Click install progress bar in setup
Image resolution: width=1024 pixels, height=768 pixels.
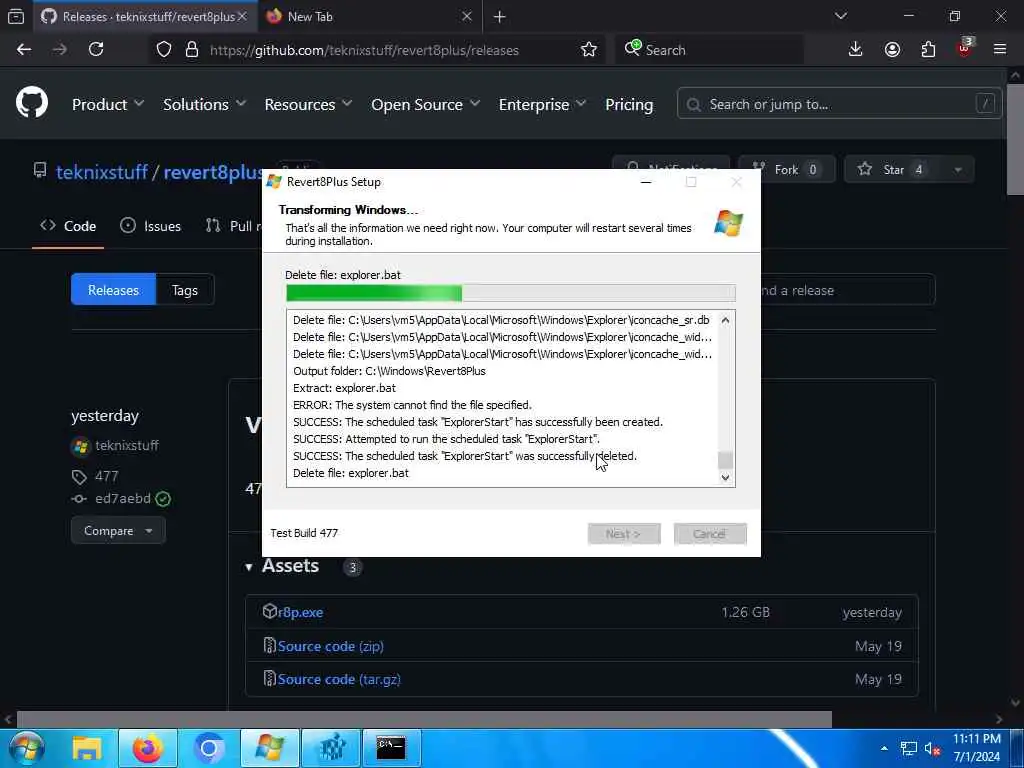tap(511, 293)
